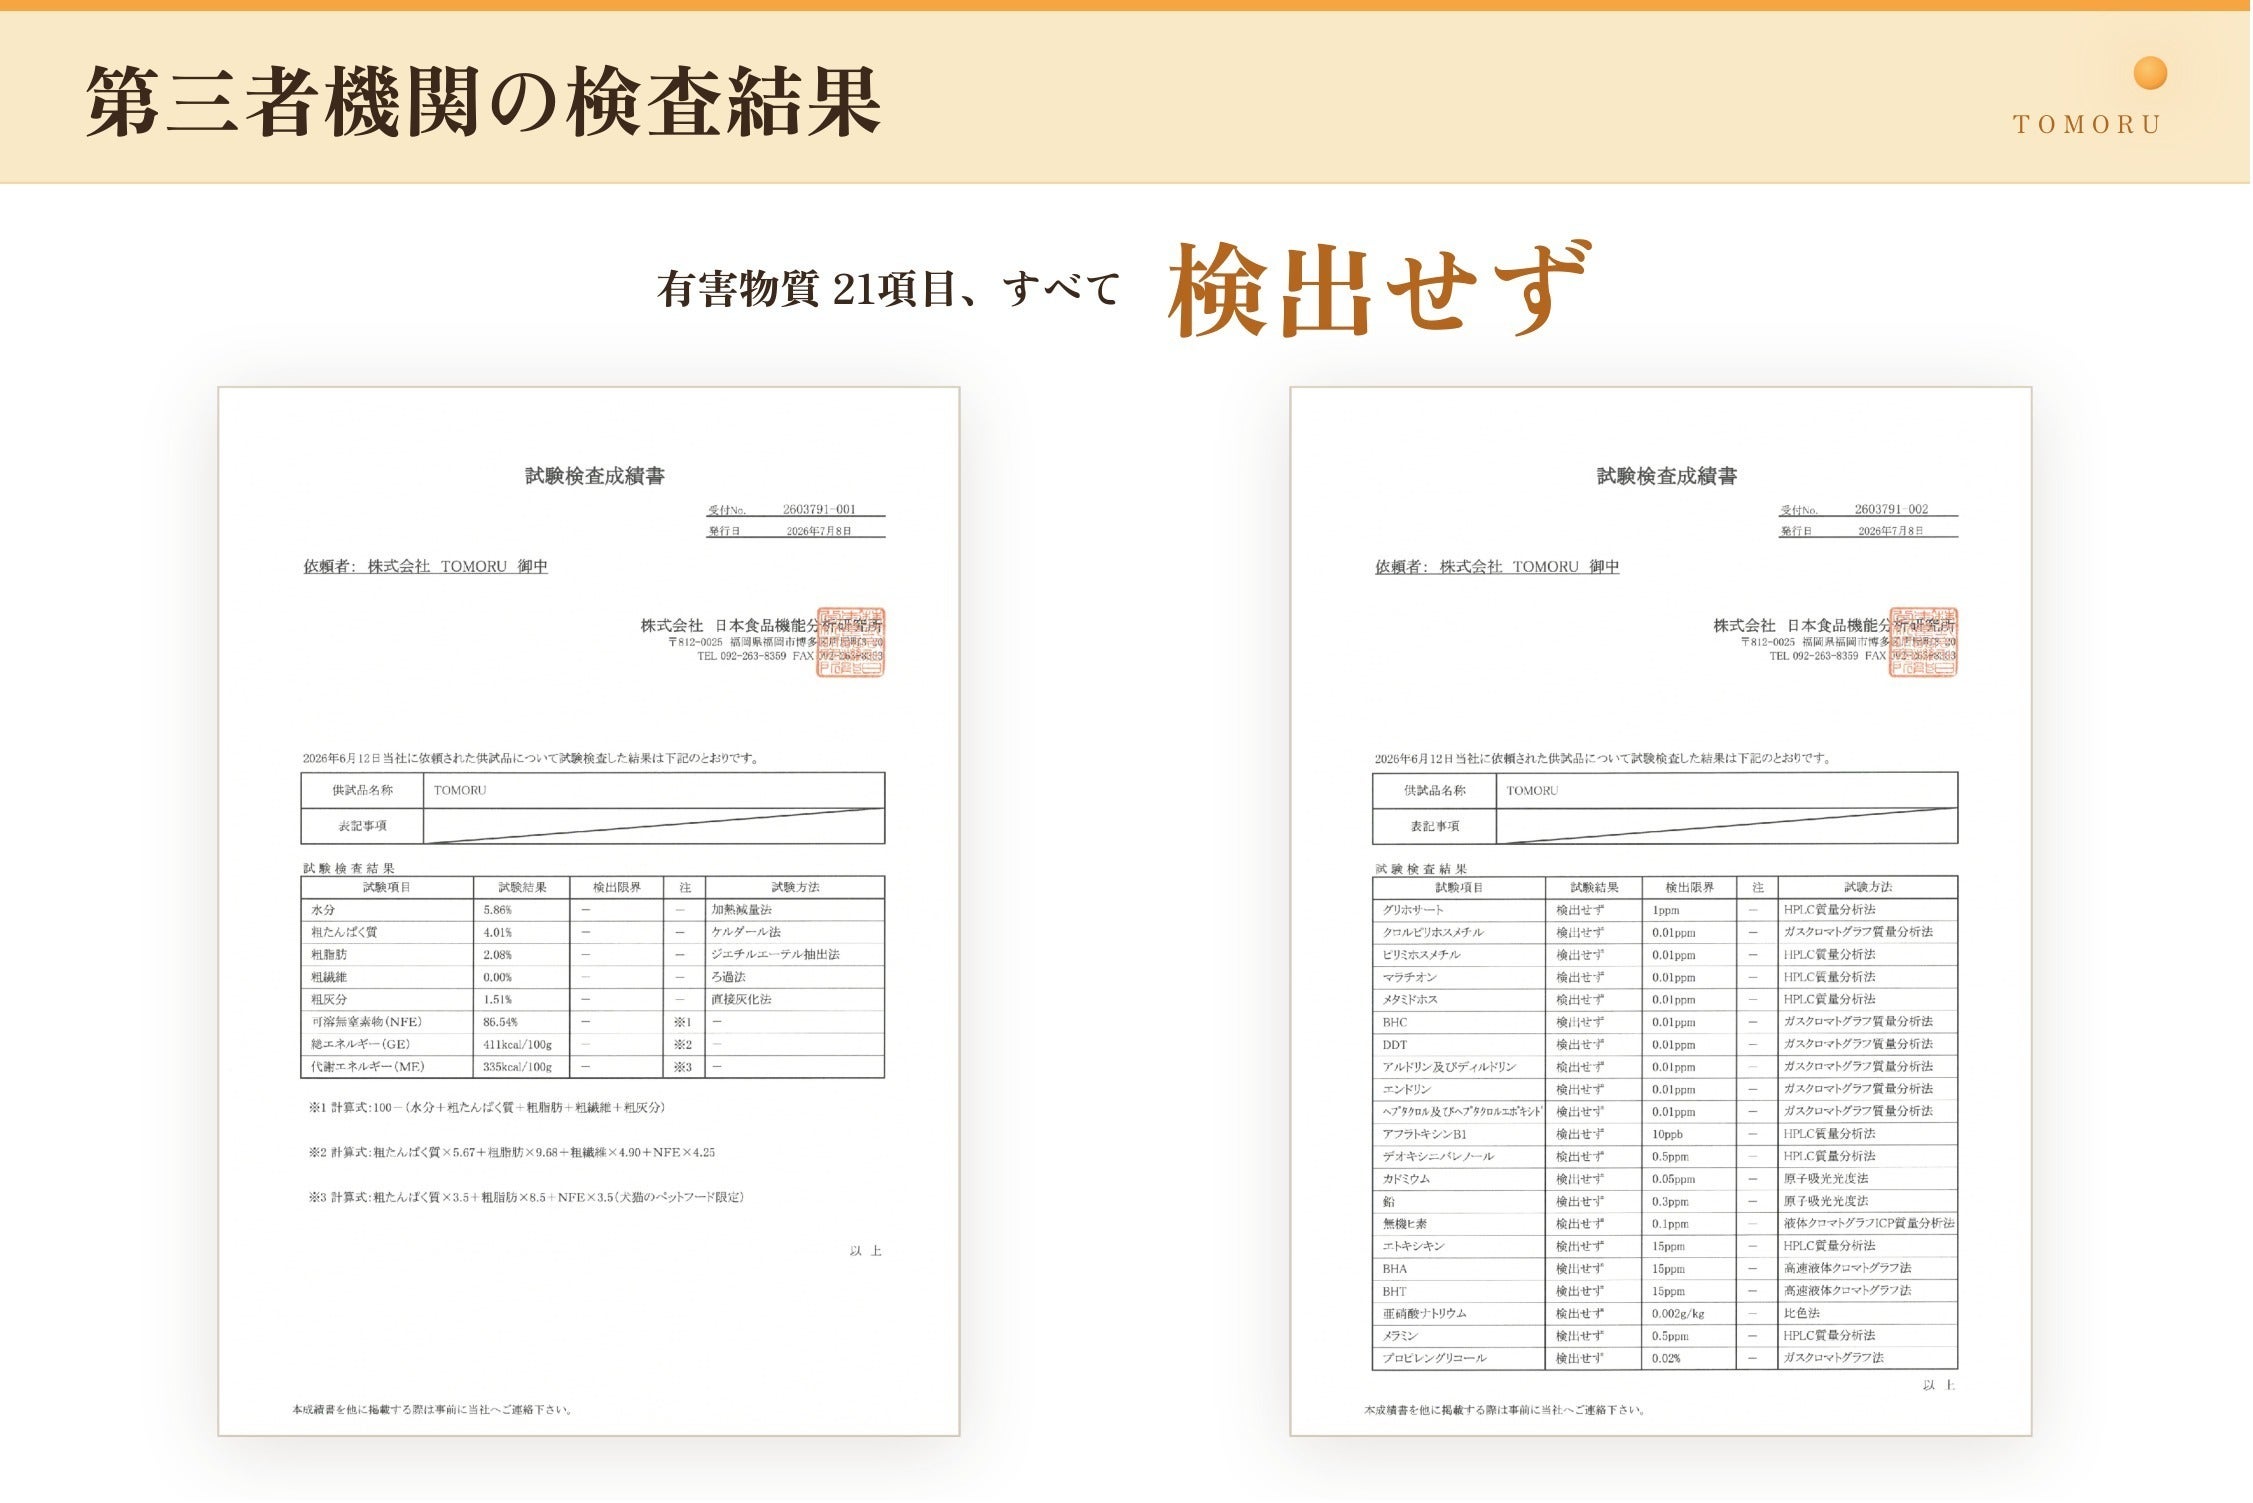Click the red seal on certificate 2603791-002
This screenshot has height=1503, width=2253.
(1923, 642)
